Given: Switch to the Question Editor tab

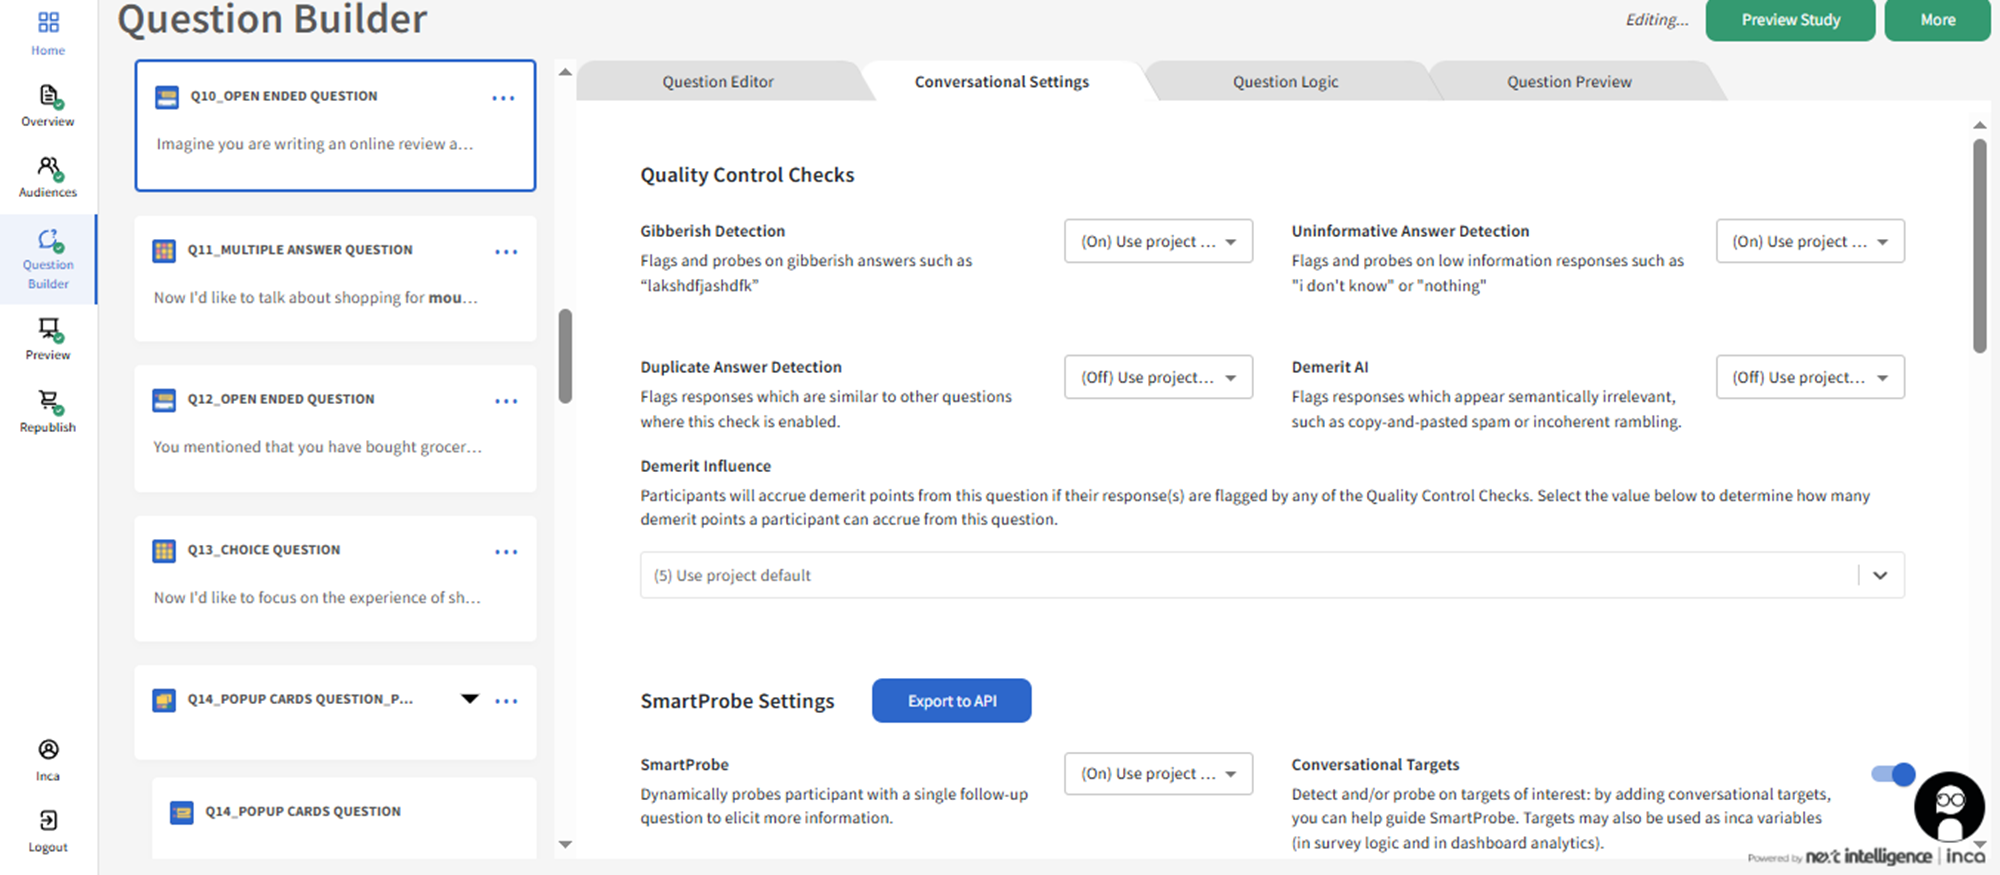Looking at the screenshot, I should (x=717, y=82).
